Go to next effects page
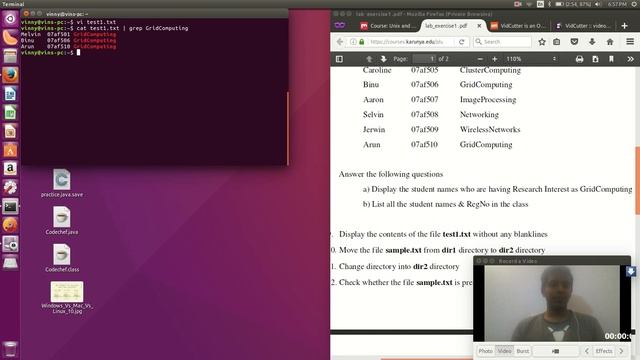 [x=621, y=351]
